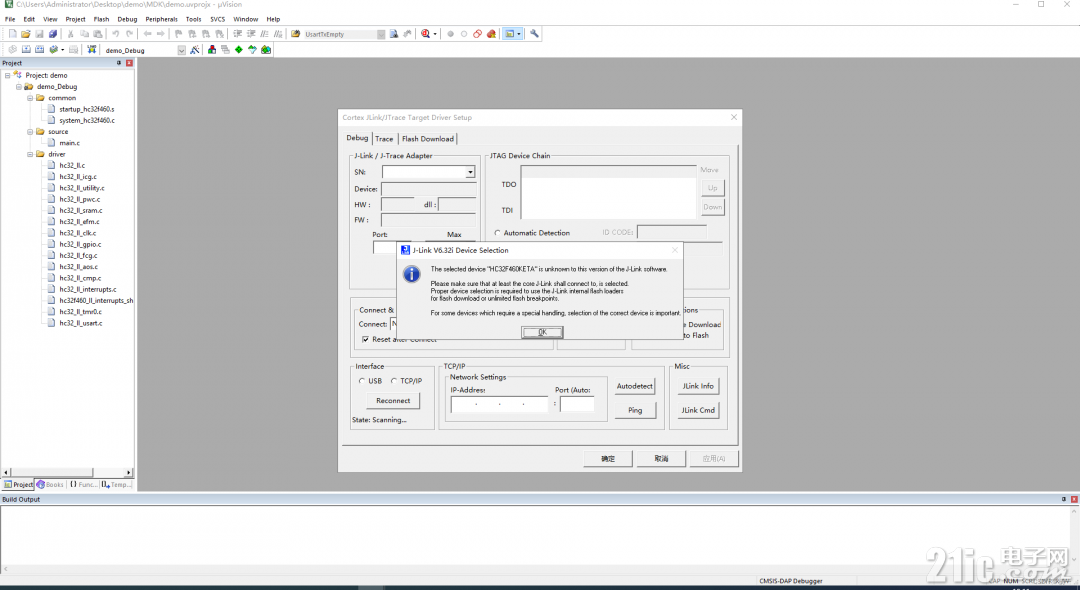
Task: Select the USB interface radio button
Action: [x=362, y=381]
